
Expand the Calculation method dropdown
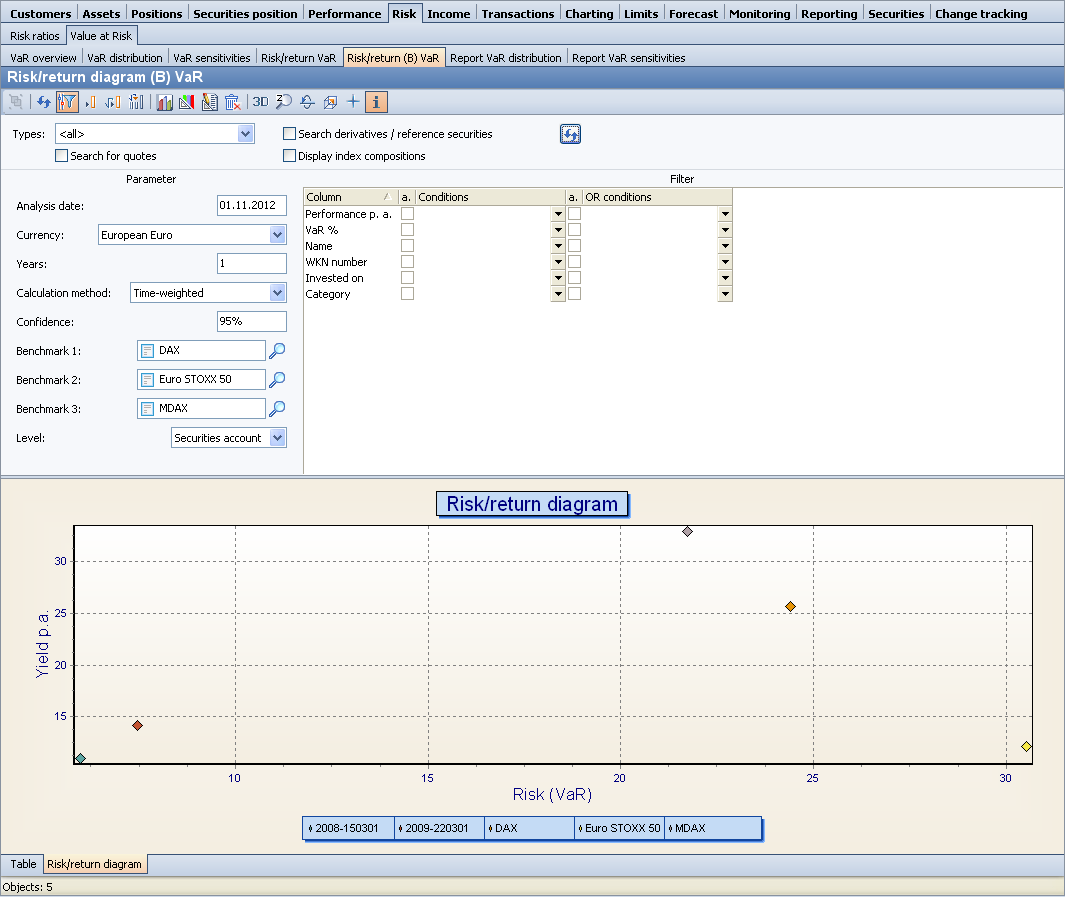tap(277, 293)
